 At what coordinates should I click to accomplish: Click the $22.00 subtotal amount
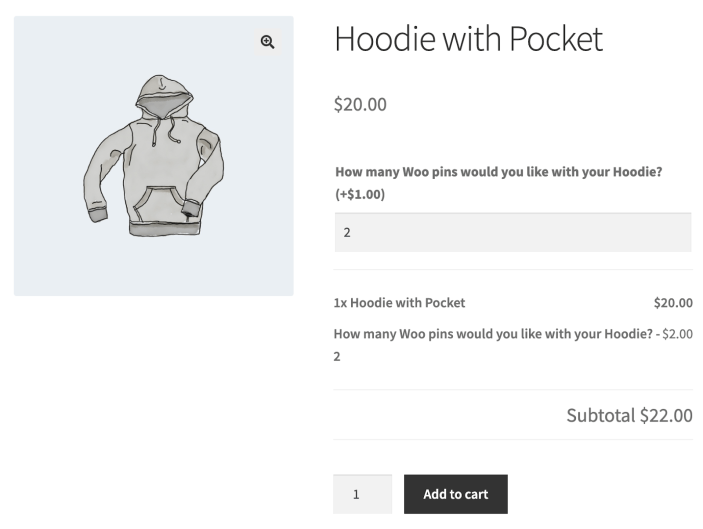coord(666,415)
